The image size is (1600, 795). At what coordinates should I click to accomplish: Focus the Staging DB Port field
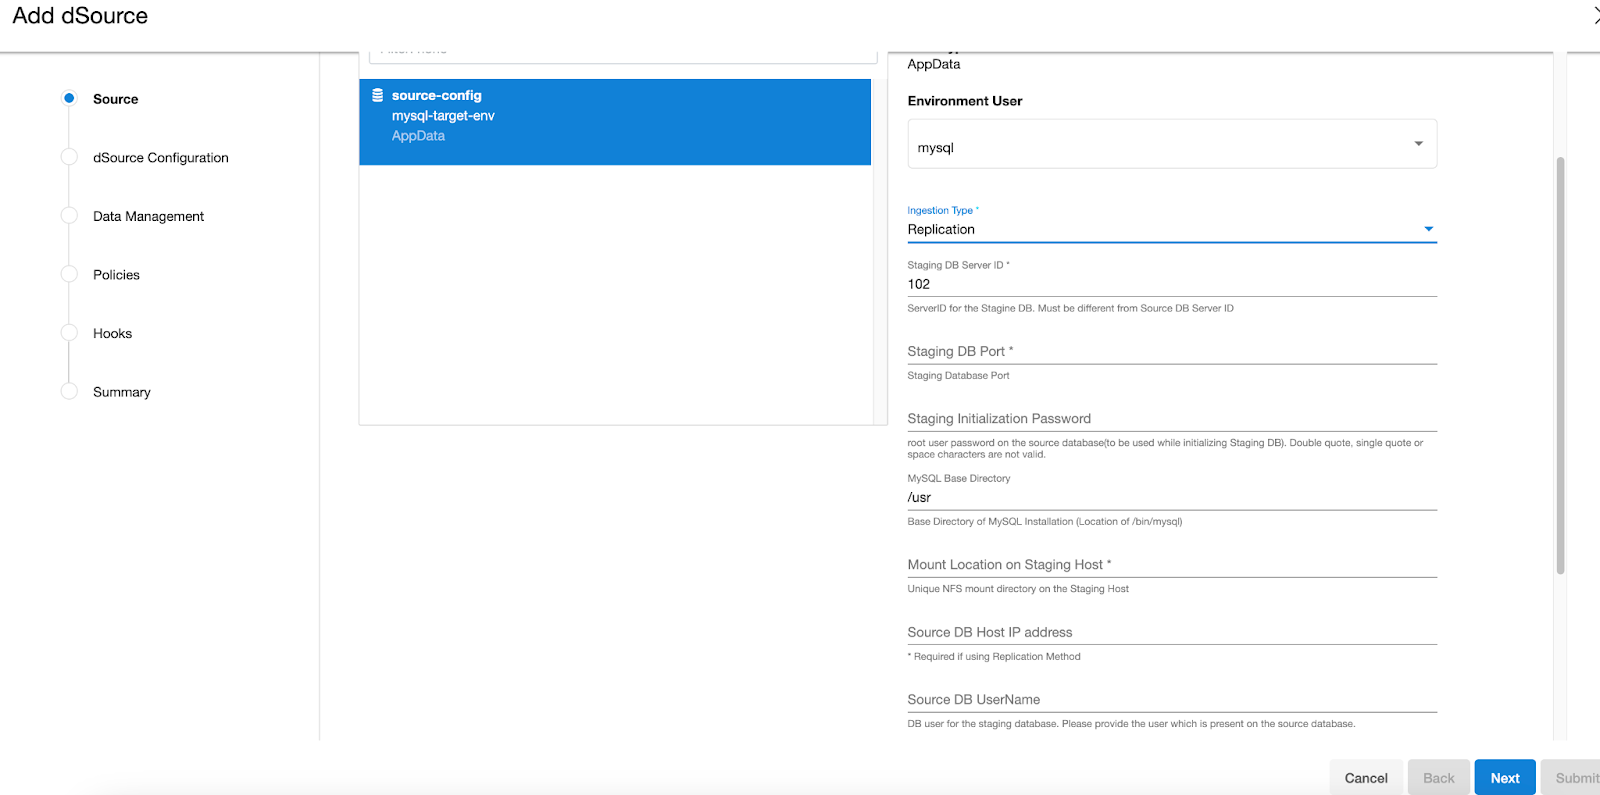pos(1171,351)
